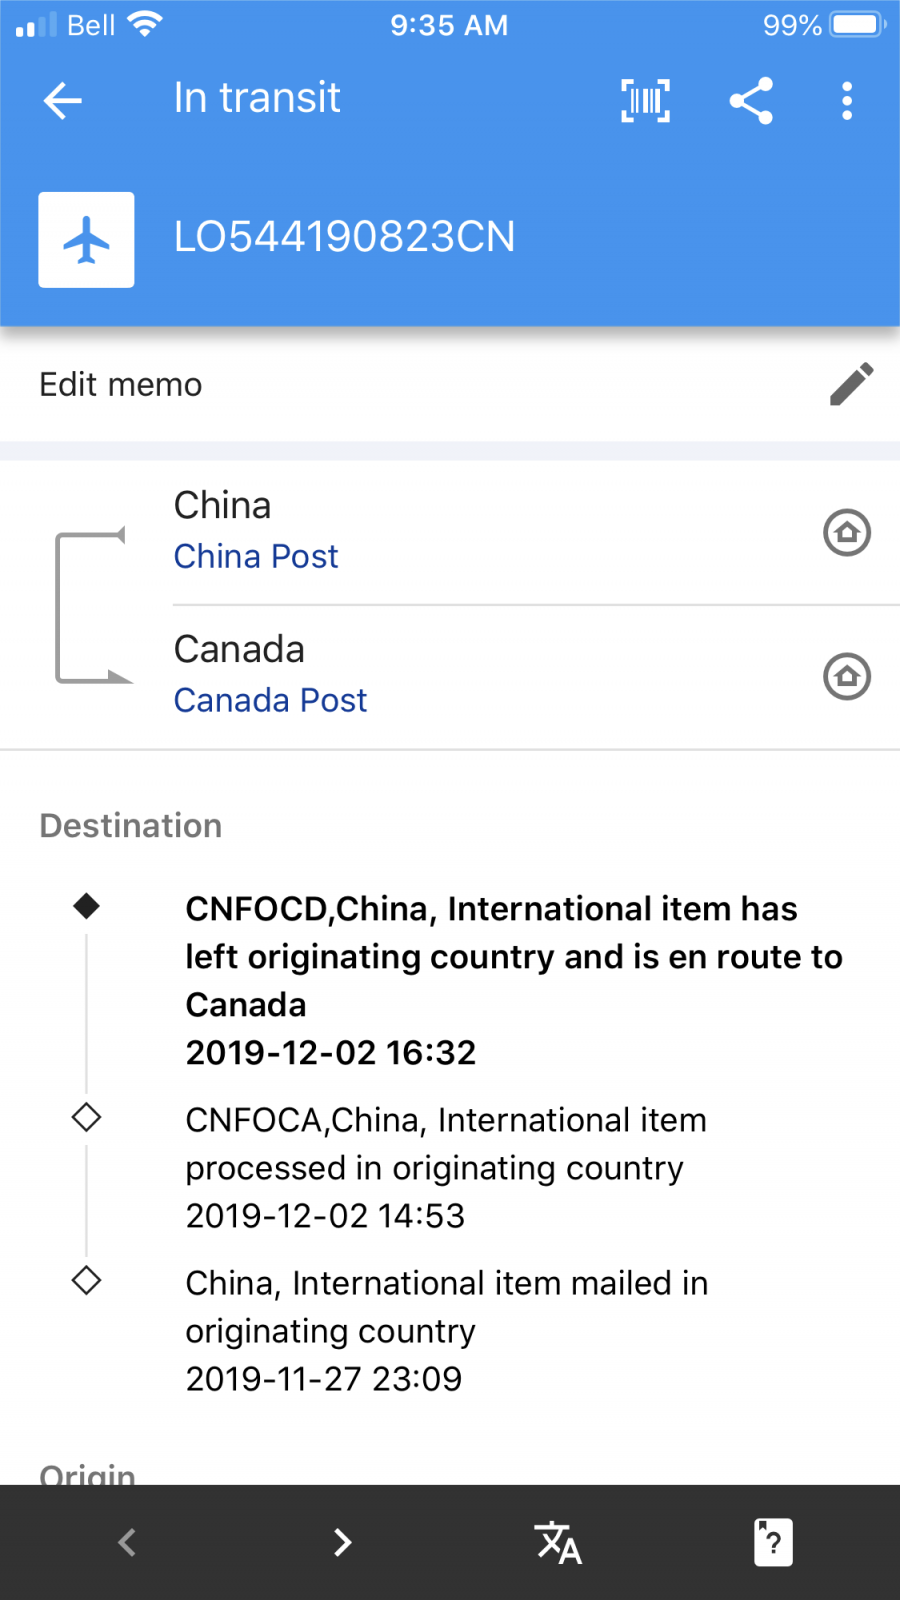Image resolution: width=900 pixels, height=1600 pixels.
Task: Open the Canada Post link
Action: point(270,700)
